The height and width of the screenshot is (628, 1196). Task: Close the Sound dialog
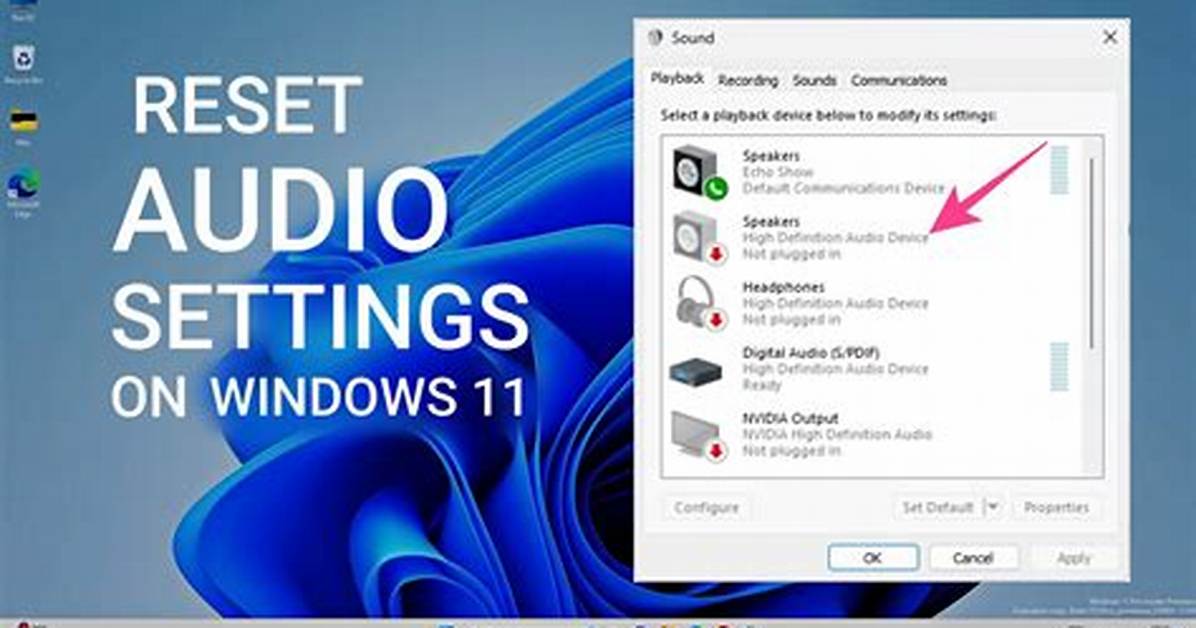coord(1110,37)
